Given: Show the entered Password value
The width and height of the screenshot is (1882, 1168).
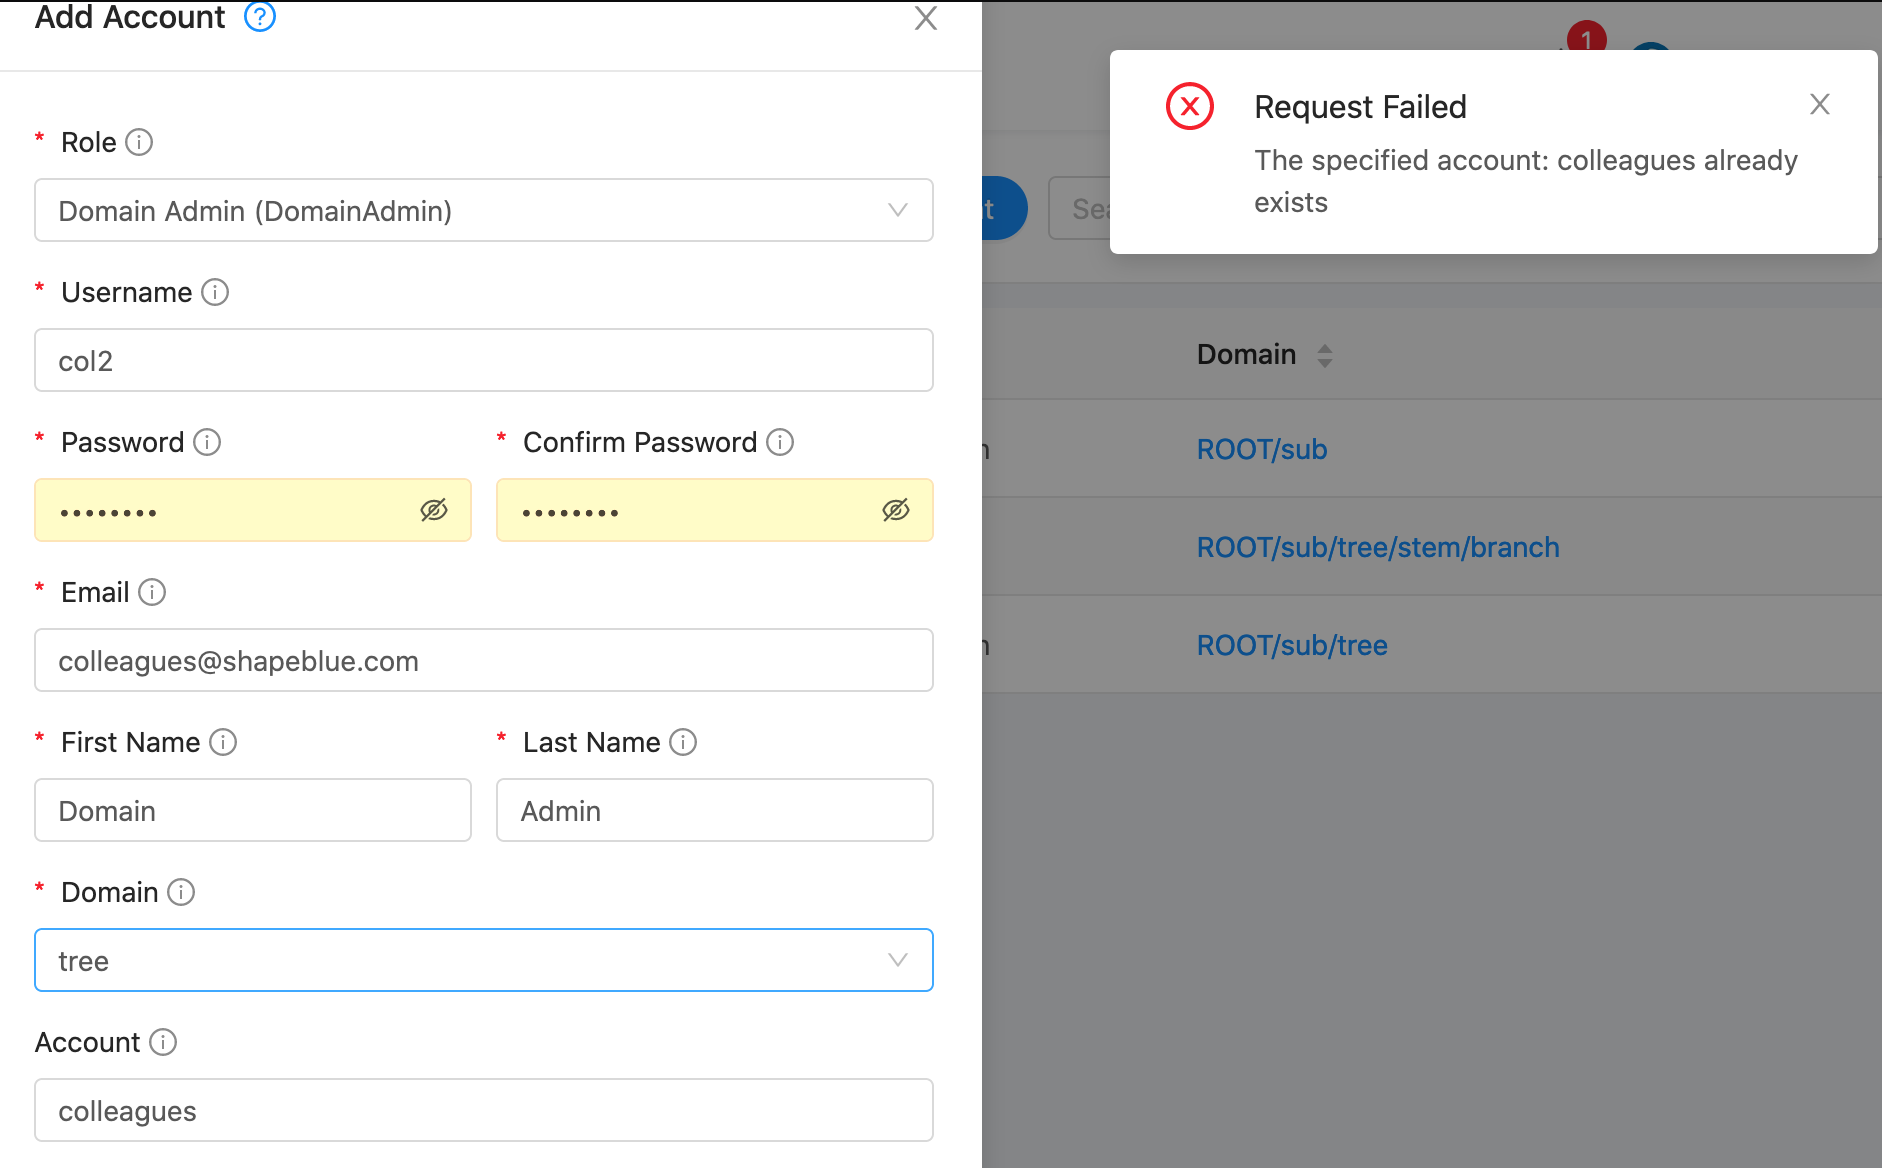Looking at the screenshot, I should (434, 510).
